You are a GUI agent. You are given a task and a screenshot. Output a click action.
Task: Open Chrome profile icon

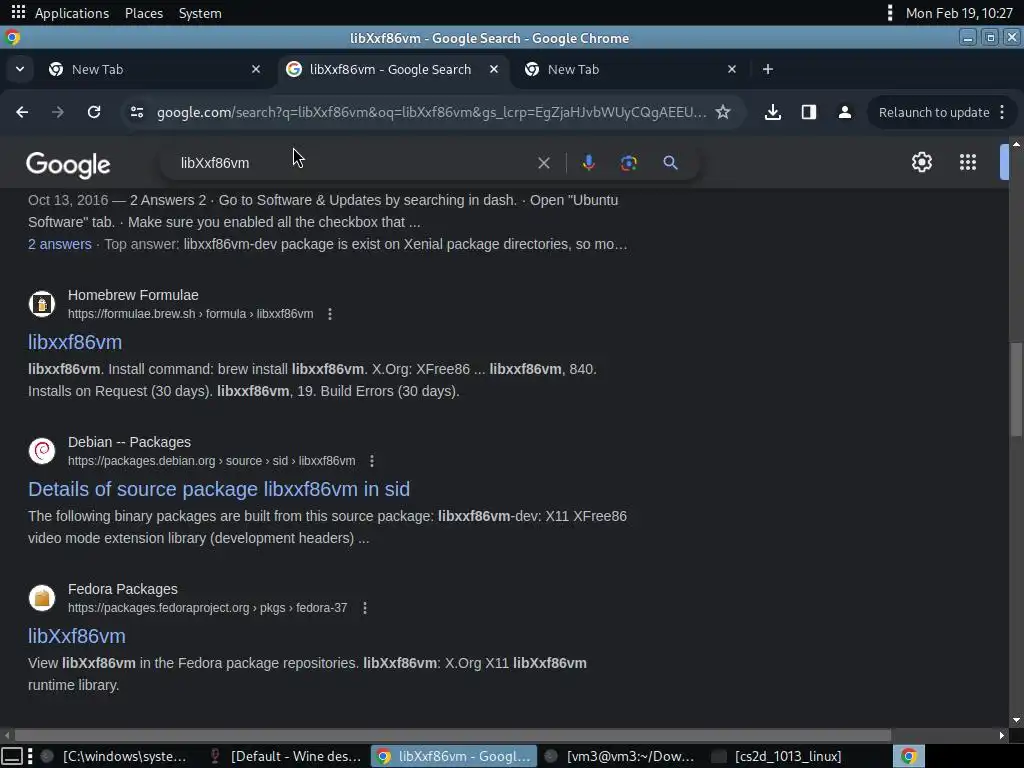[844, 112]
